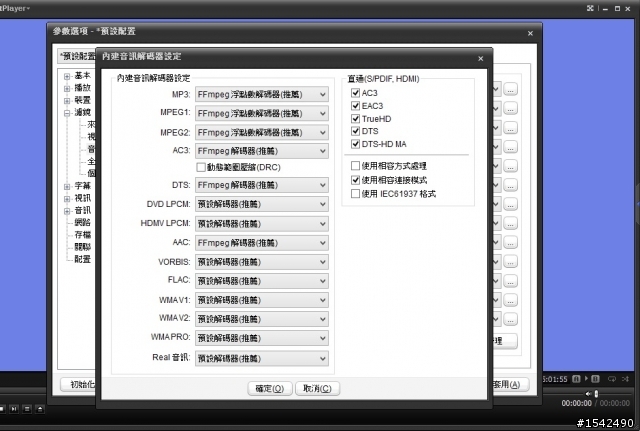
Task: Select 存檔 in the preferences tree
Action: click(82, 235)
